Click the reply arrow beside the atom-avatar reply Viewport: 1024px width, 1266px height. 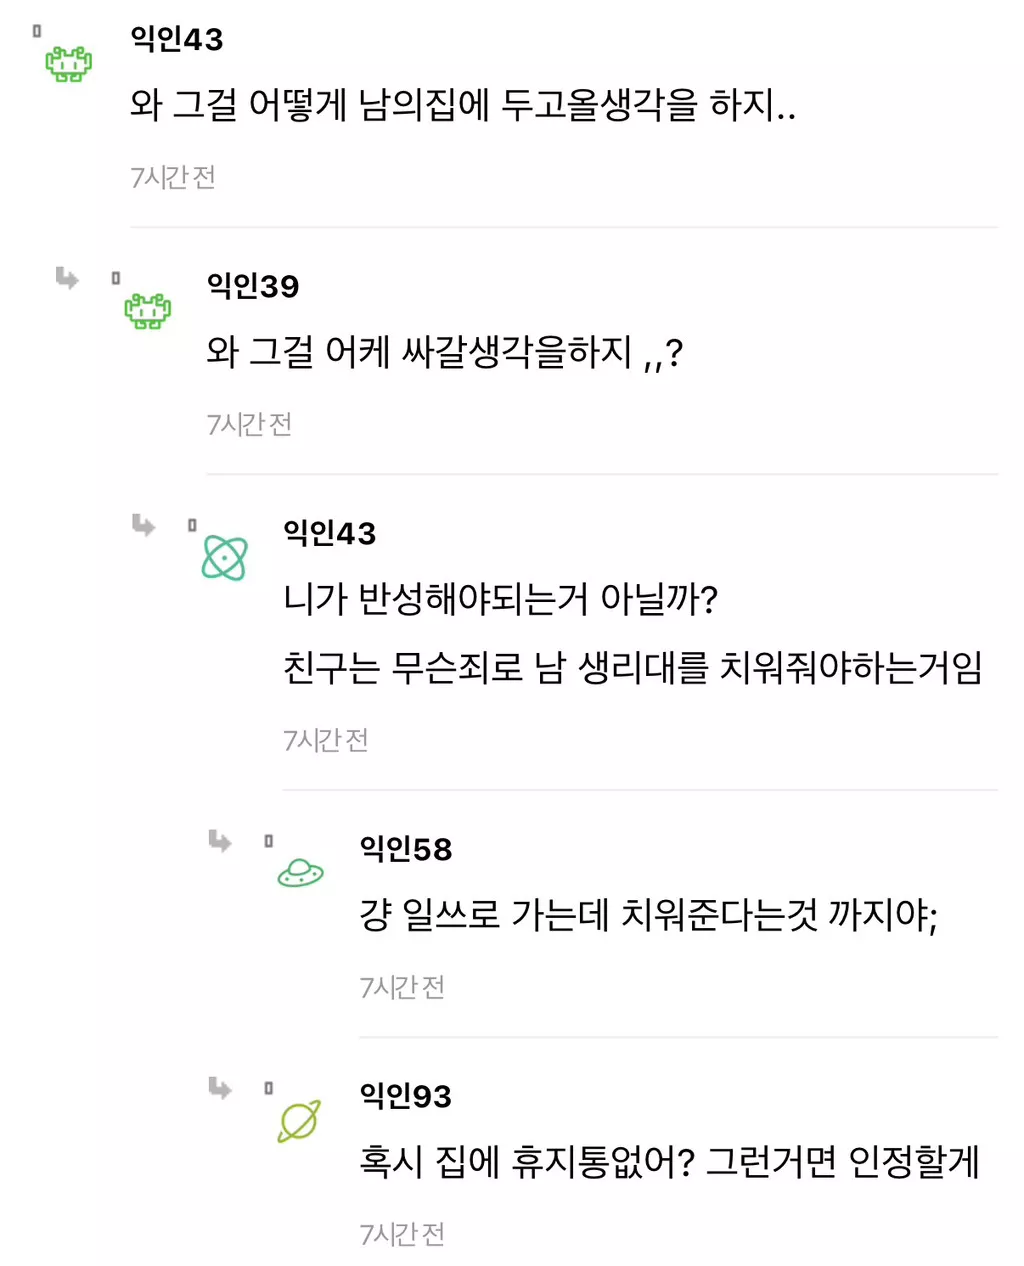coord(144,525)
